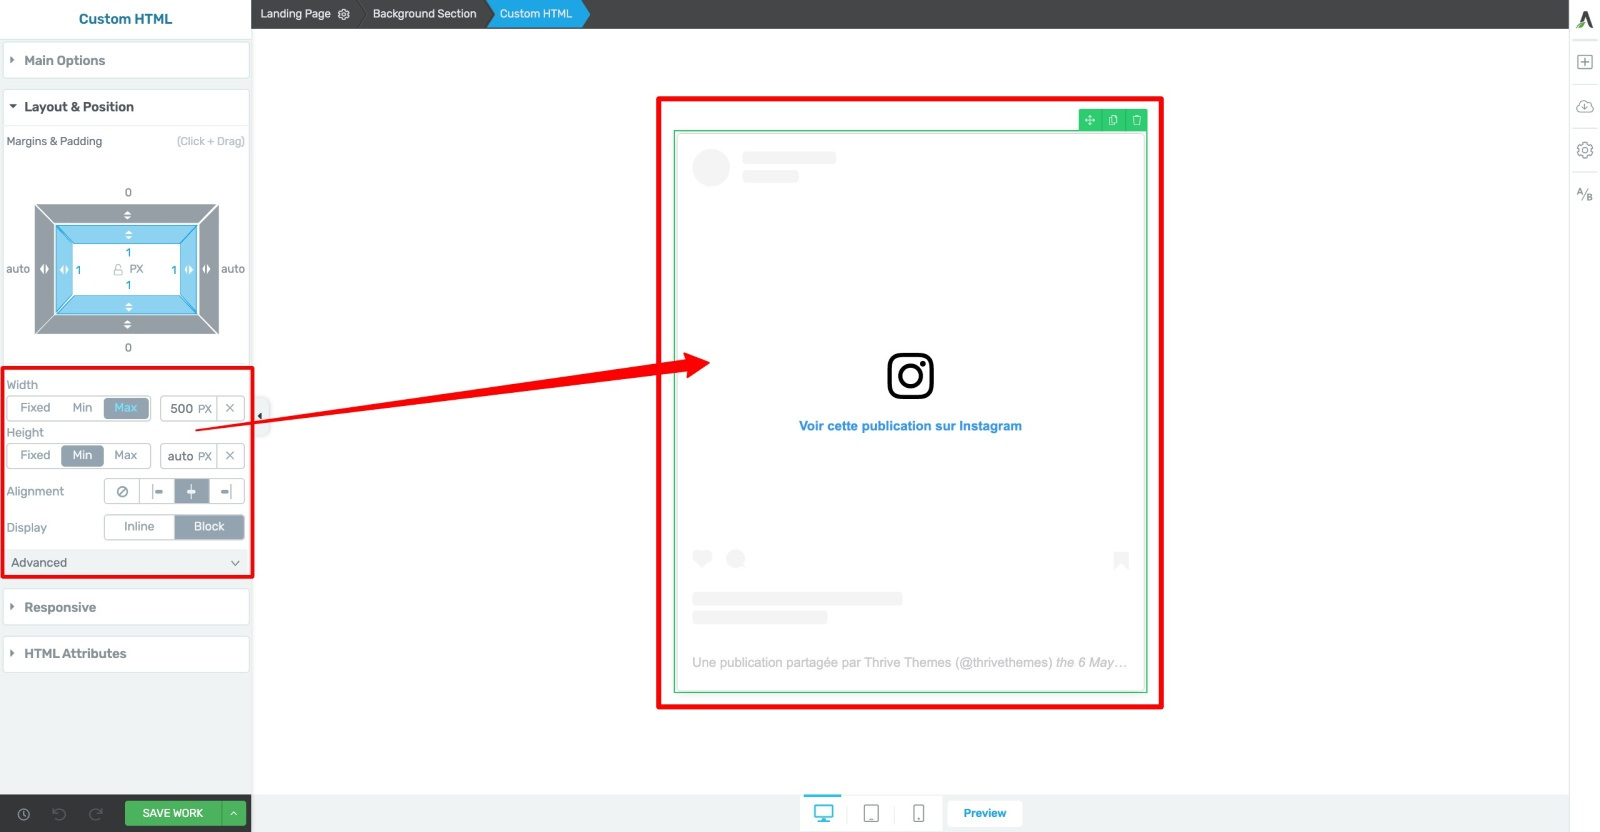Set Height mode to Max
This screenshot has height=832, width=1600.
click(126, 455)
